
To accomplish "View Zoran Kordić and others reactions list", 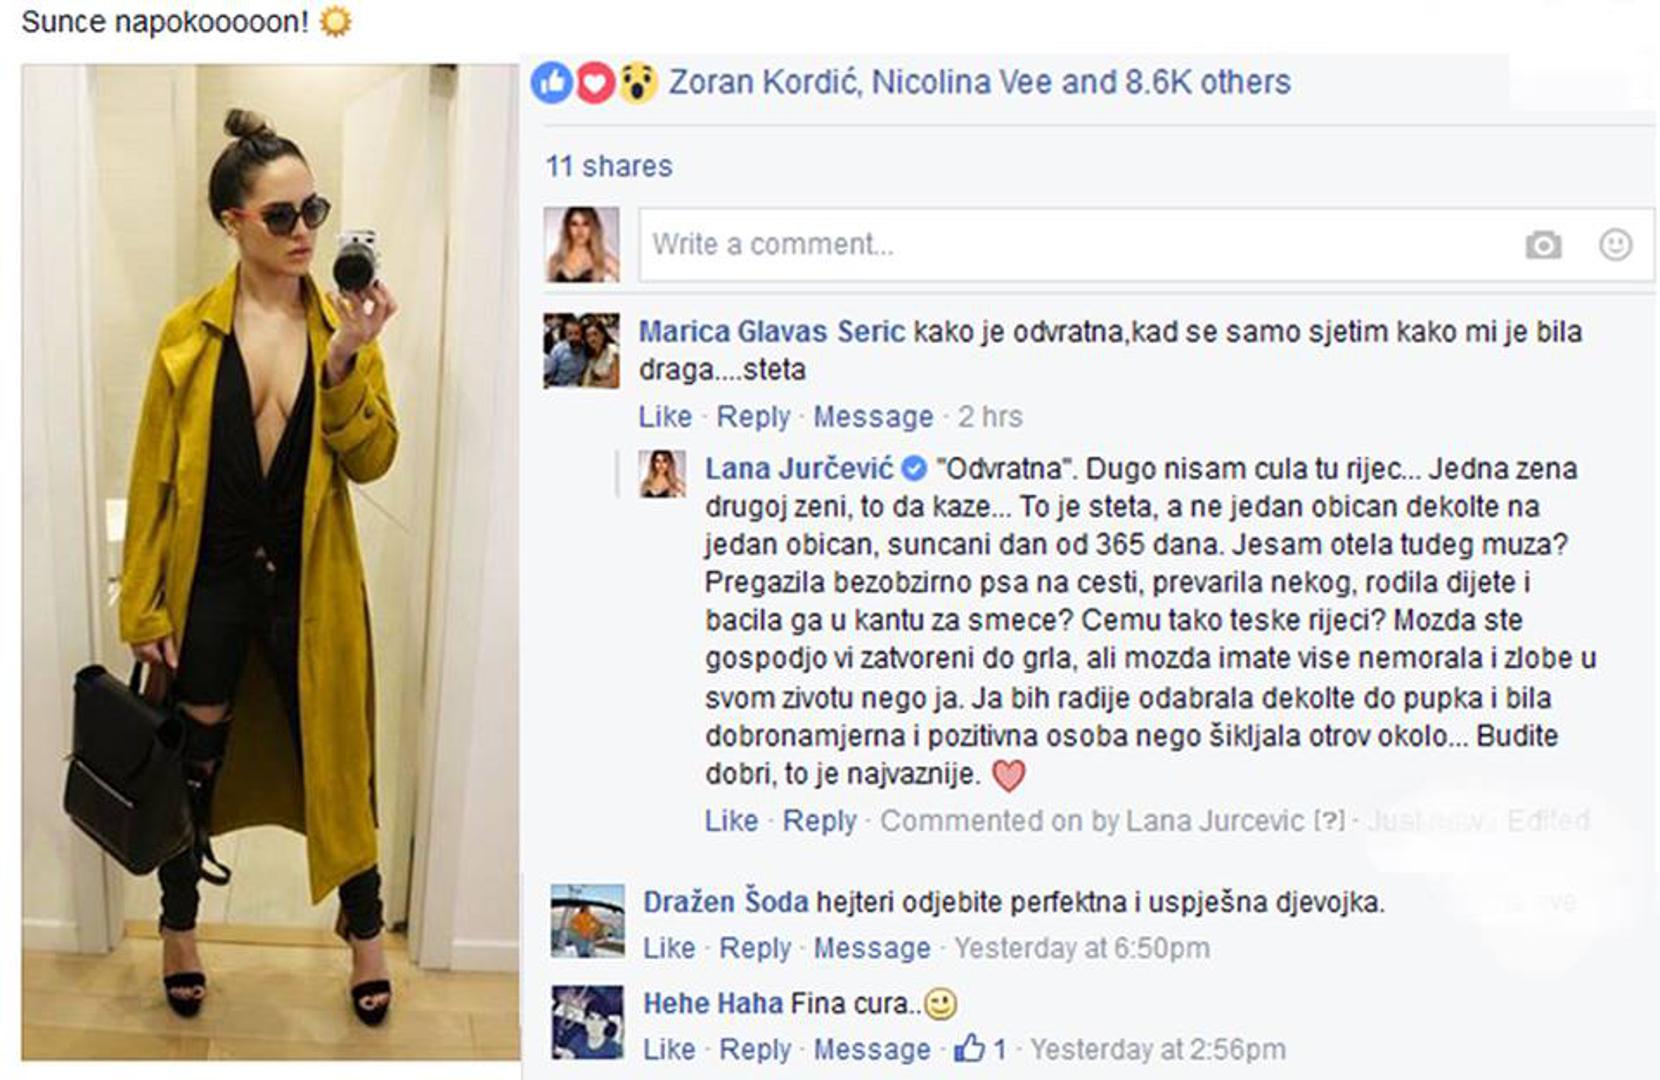I will coord(979,82).
